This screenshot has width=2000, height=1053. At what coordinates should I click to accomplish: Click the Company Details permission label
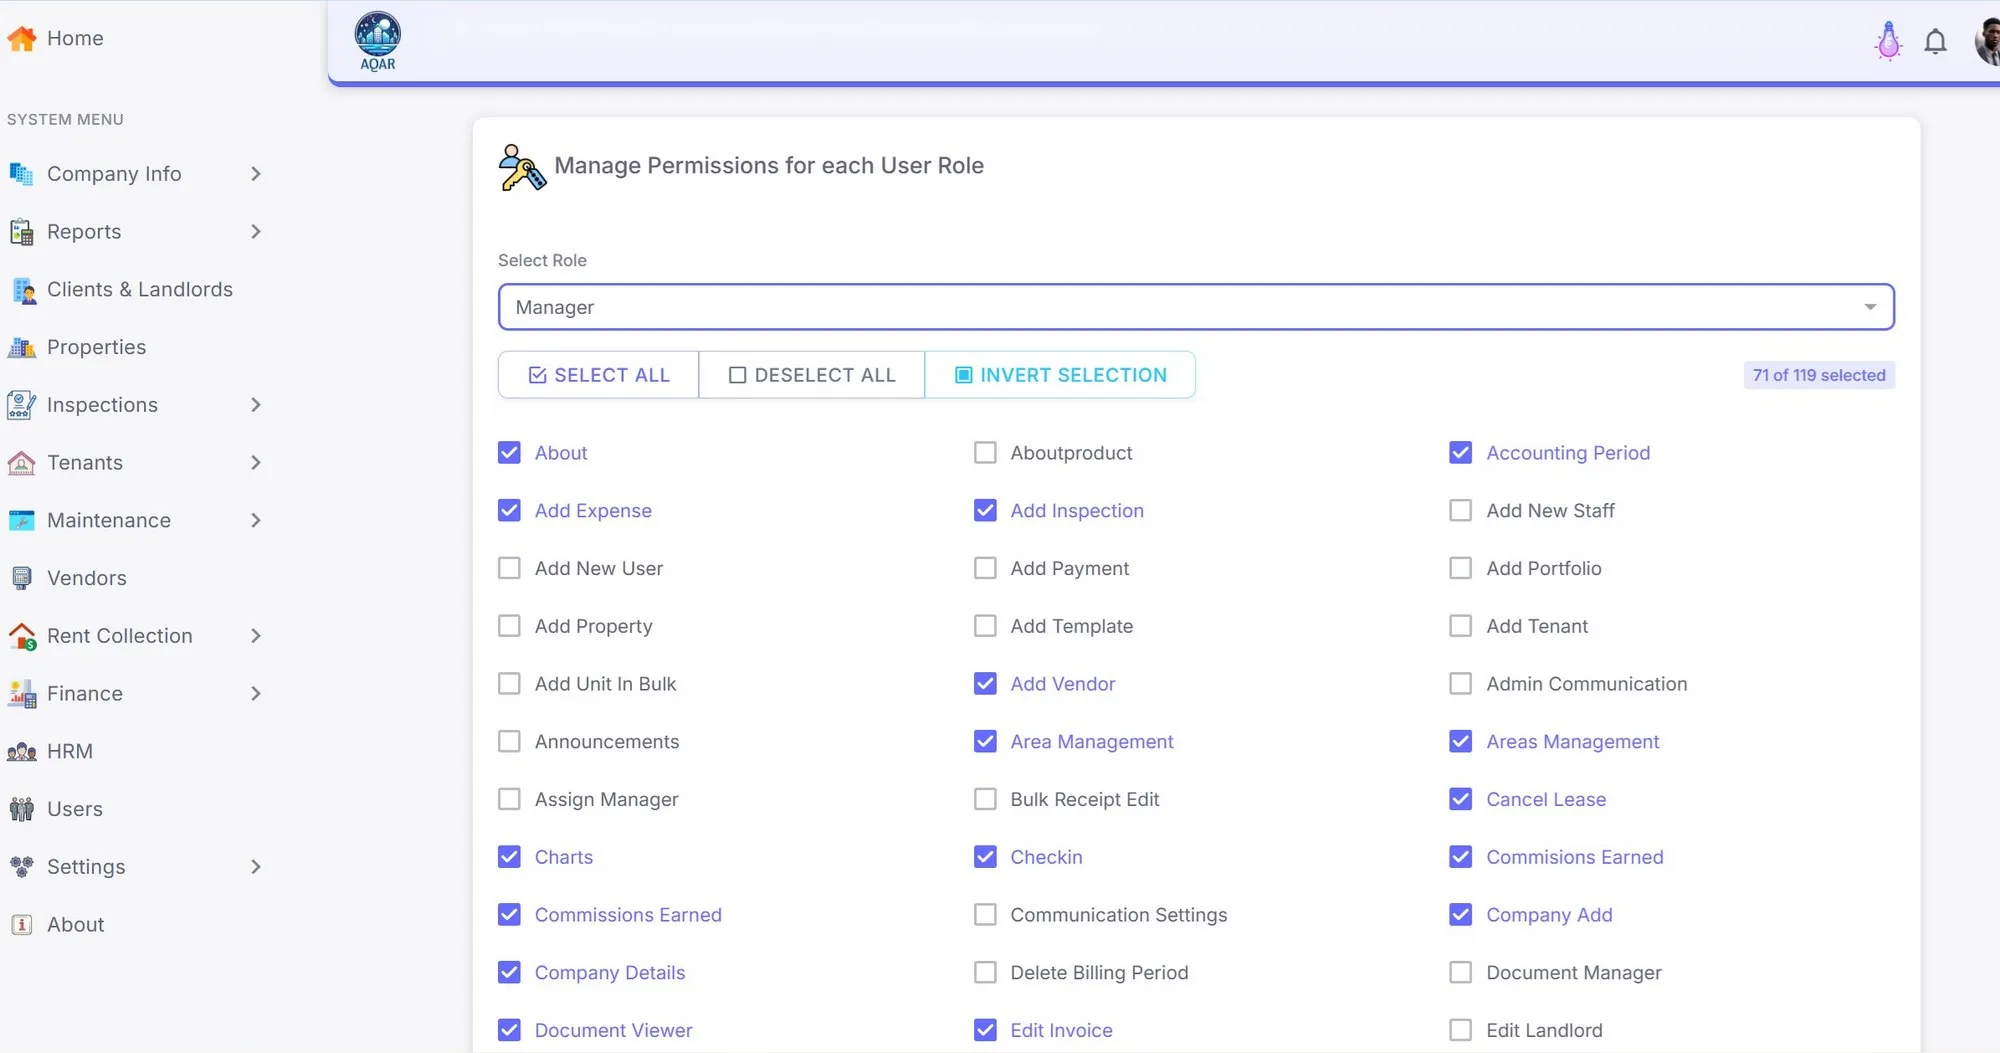pyautogui.click(x=610, y=973)
